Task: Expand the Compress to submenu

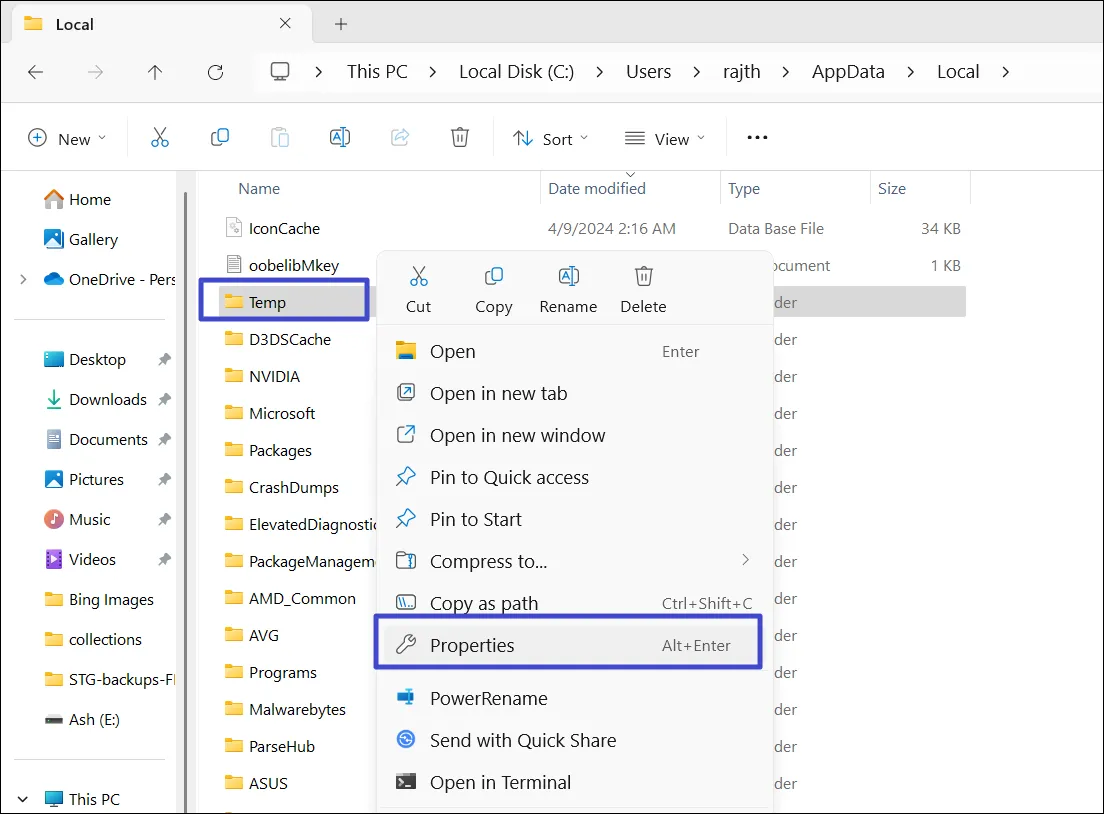Action: (745, 560)
